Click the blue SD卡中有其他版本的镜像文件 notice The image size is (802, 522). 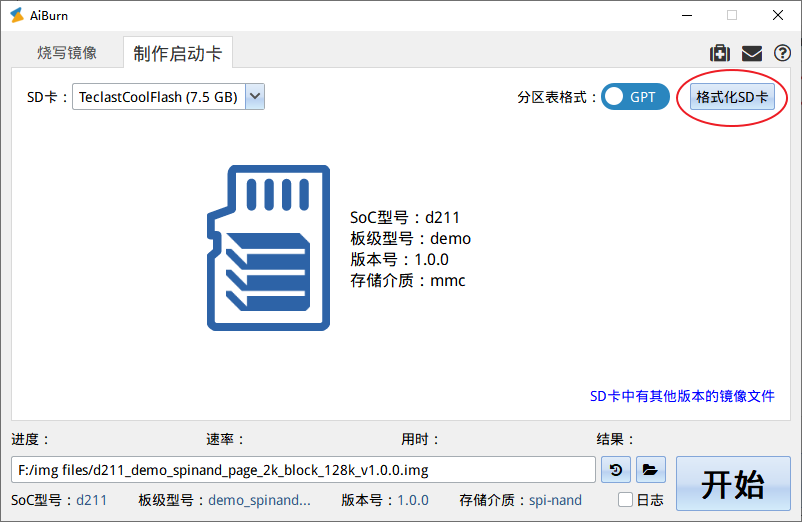[x=682, y=396]
